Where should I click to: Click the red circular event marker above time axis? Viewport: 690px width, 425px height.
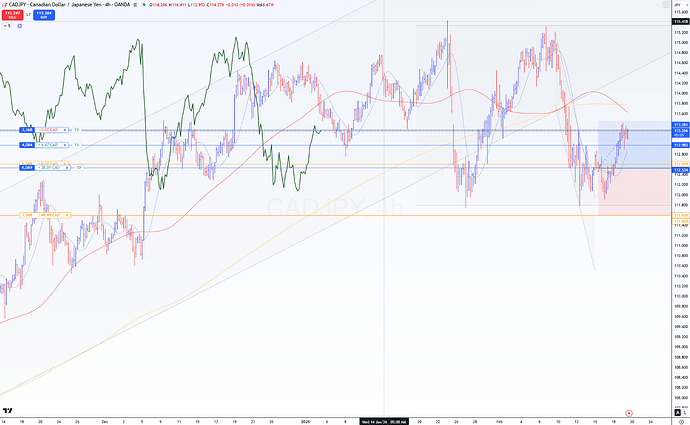point(629,413)
